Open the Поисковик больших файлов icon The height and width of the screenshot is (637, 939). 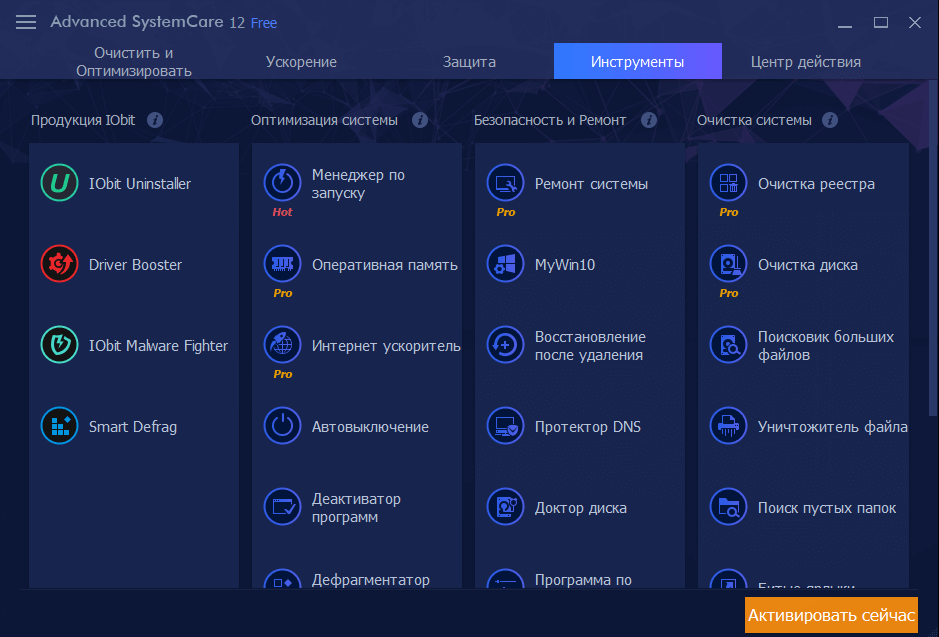click(x=728, y=346)
